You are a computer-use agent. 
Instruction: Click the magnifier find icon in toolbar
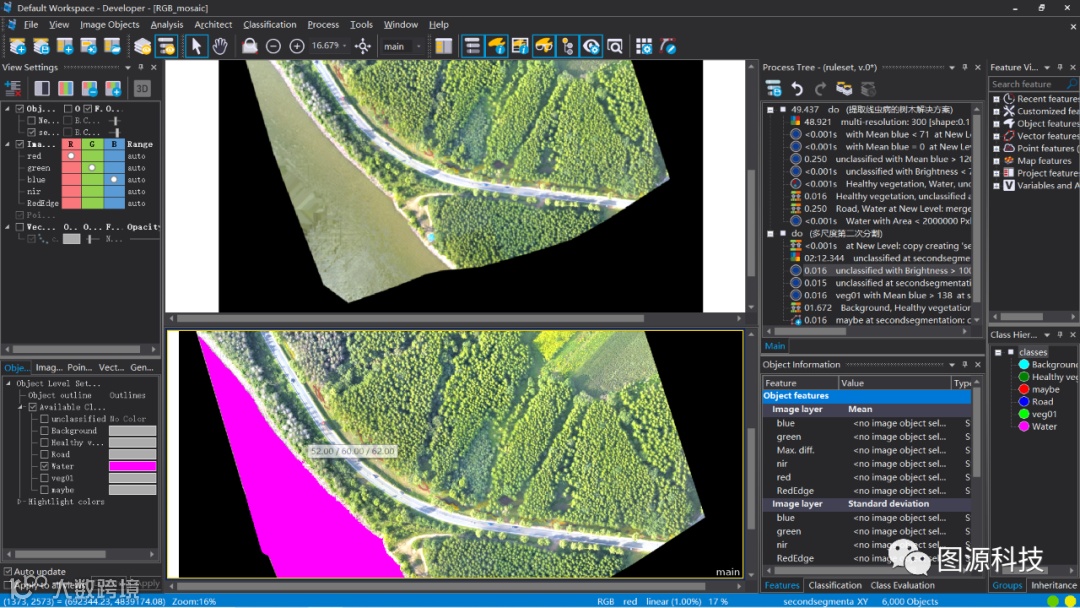point(615,46)
